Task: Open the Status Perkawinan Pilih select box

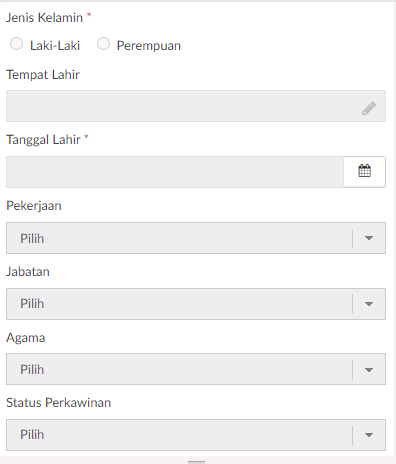Action: [196, 435]
